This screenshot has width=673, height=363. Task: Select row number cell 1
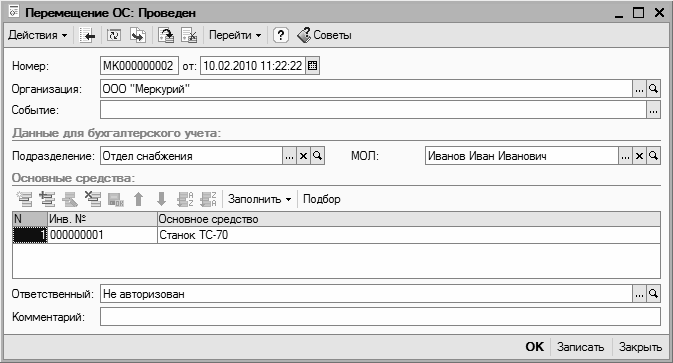(30, 235)
